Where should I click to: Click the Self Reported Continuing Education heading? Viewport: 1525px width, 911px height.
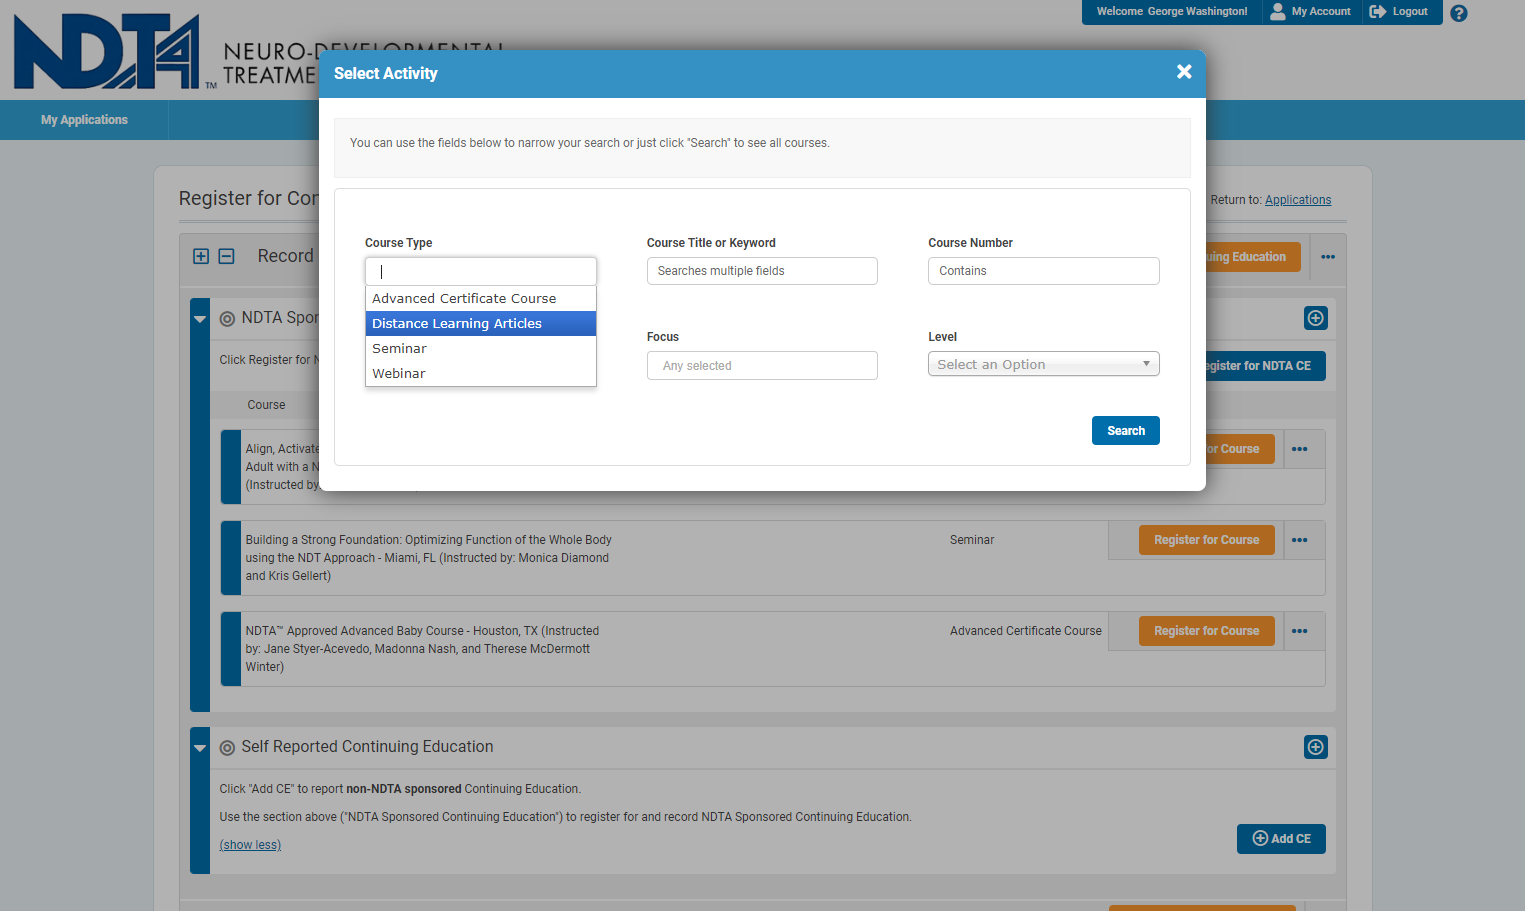coord(367,747)
